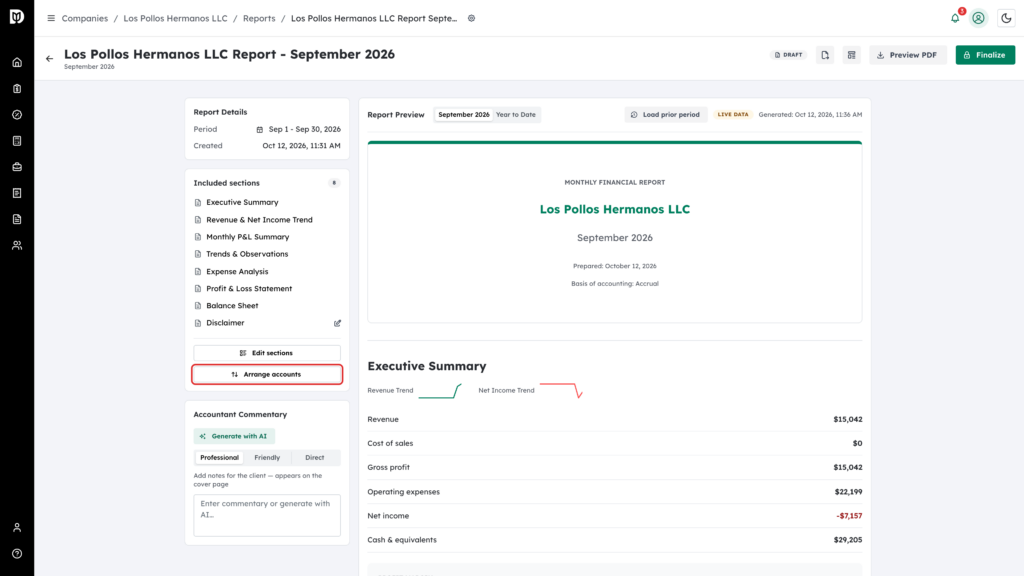Image resolution: width=1024 pixels, height=576 pixels.
Task: Open the profile icon at sidebar bottom
Action: tap(17, 528)
